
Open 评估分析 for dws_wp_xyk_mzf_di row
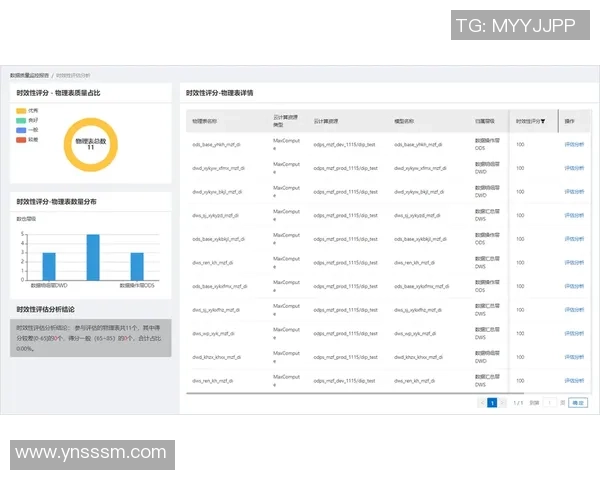[x=575, y=333]
